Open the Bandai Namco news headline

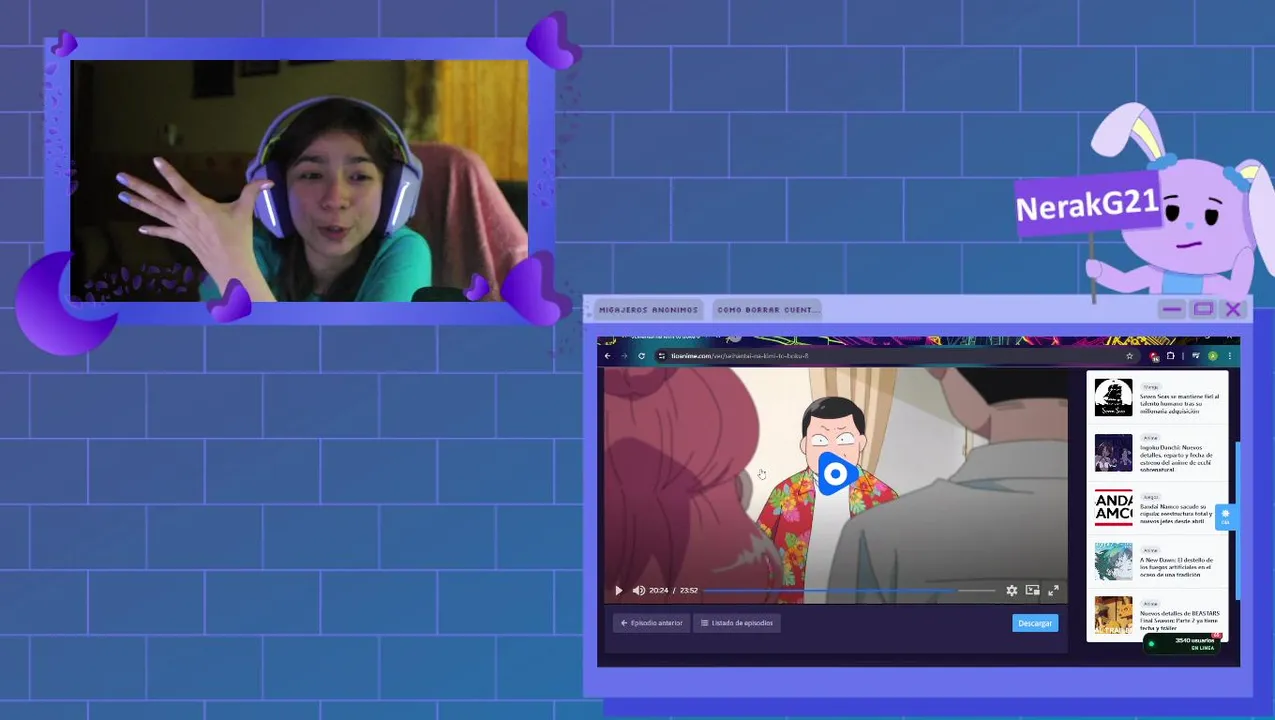click(1176, 513)
